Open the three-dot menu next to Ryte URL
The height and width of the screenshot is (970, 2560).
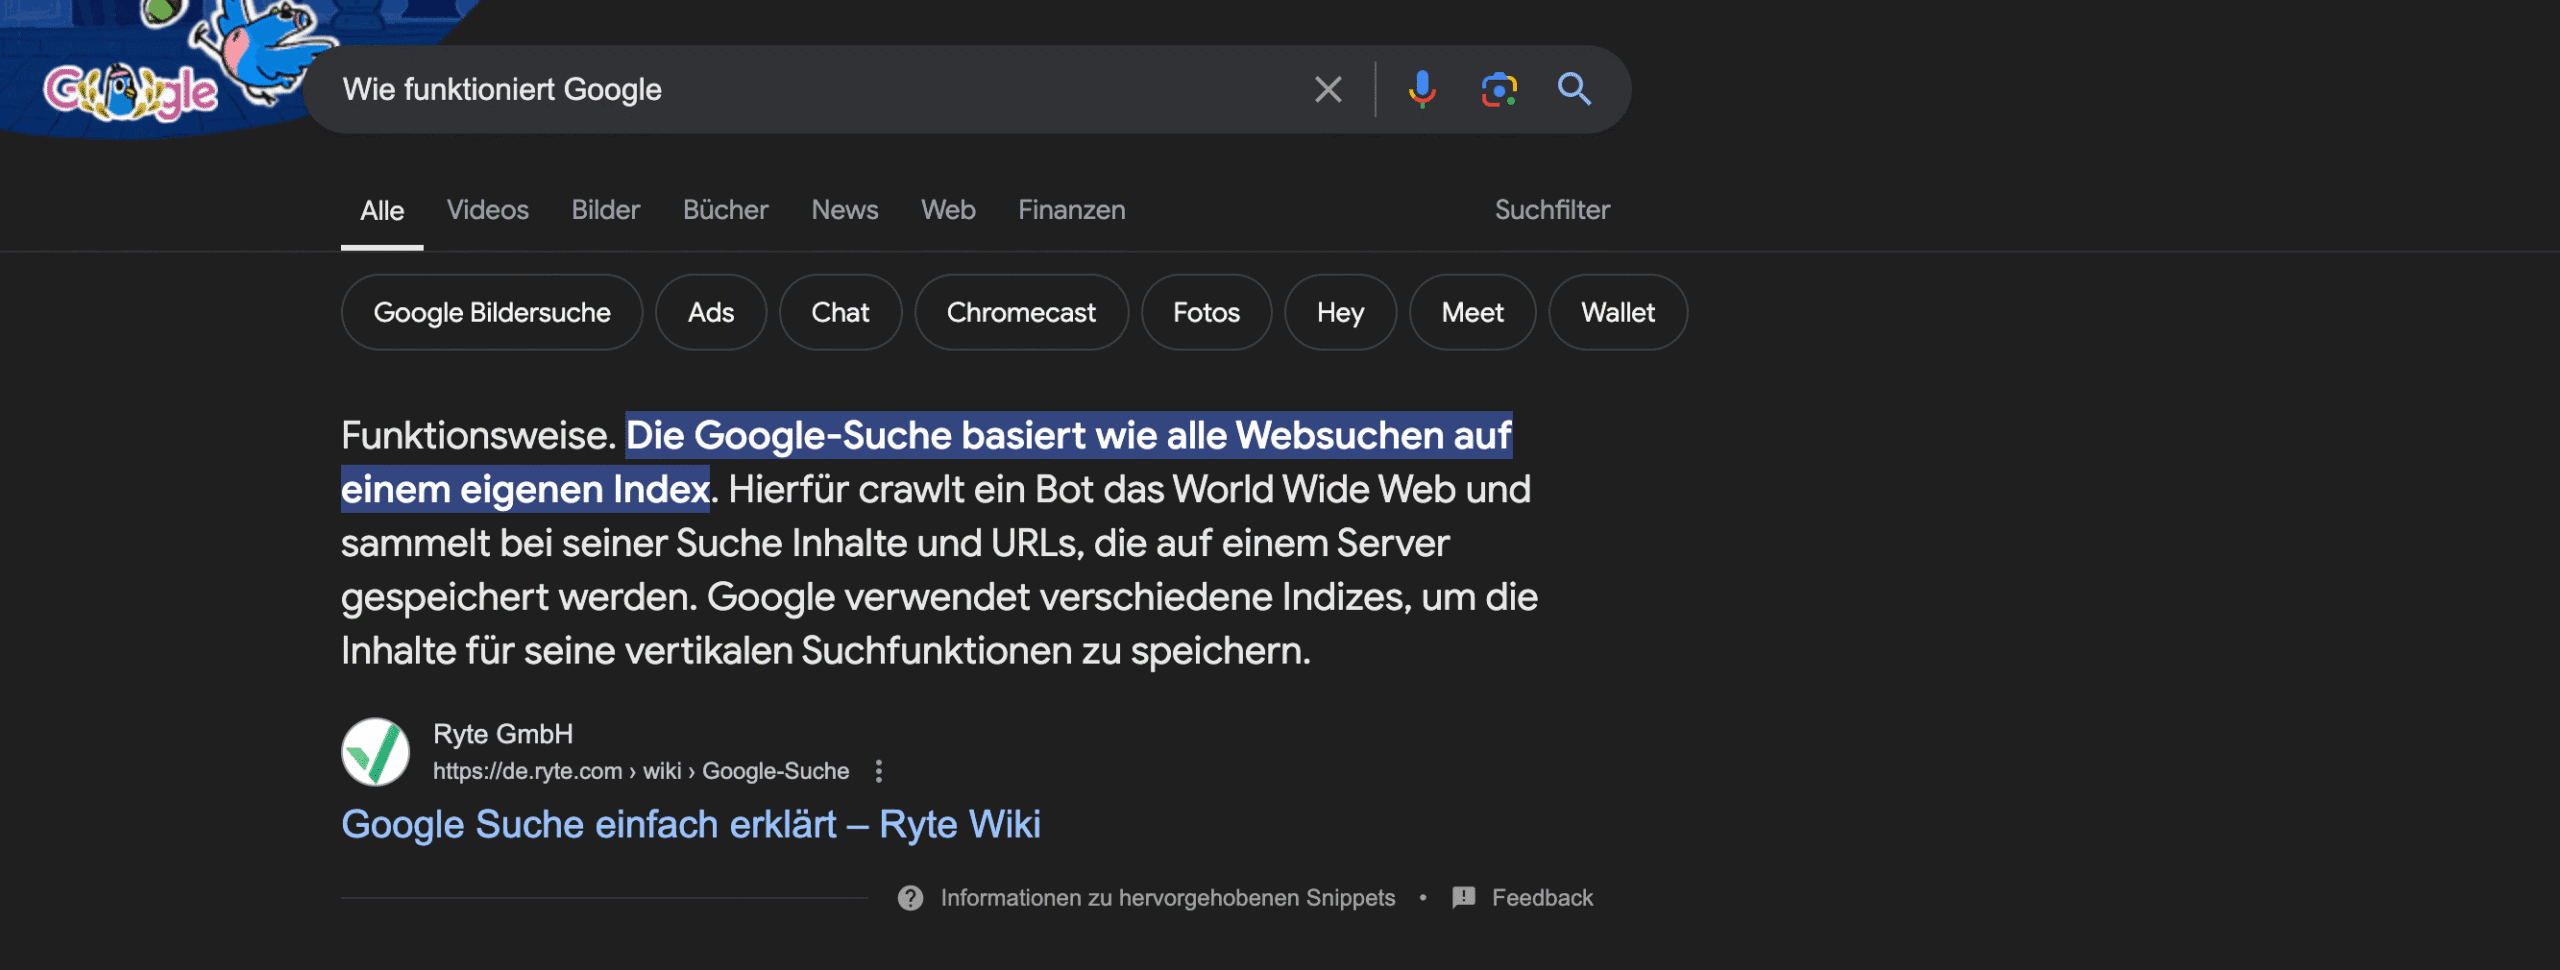879,771
